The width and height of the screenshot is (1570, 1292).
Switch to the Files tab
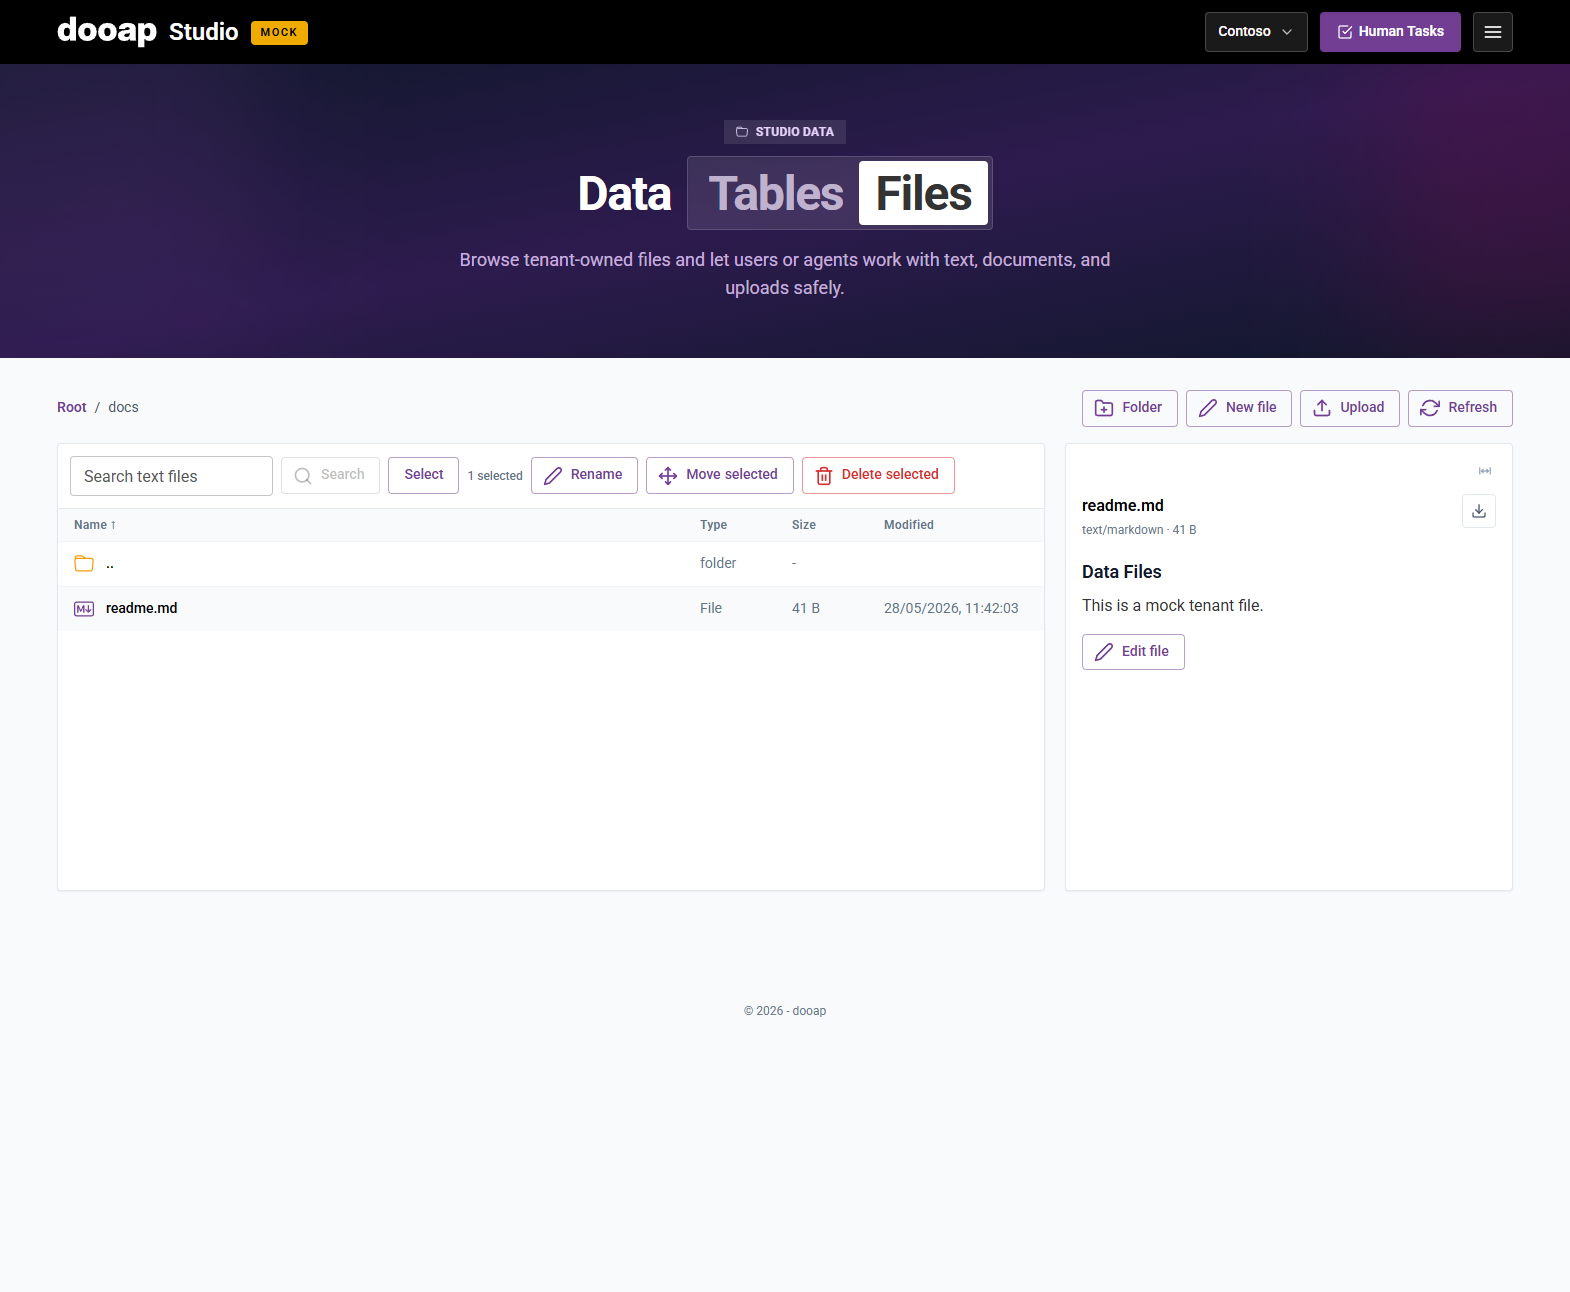[923, 193]
